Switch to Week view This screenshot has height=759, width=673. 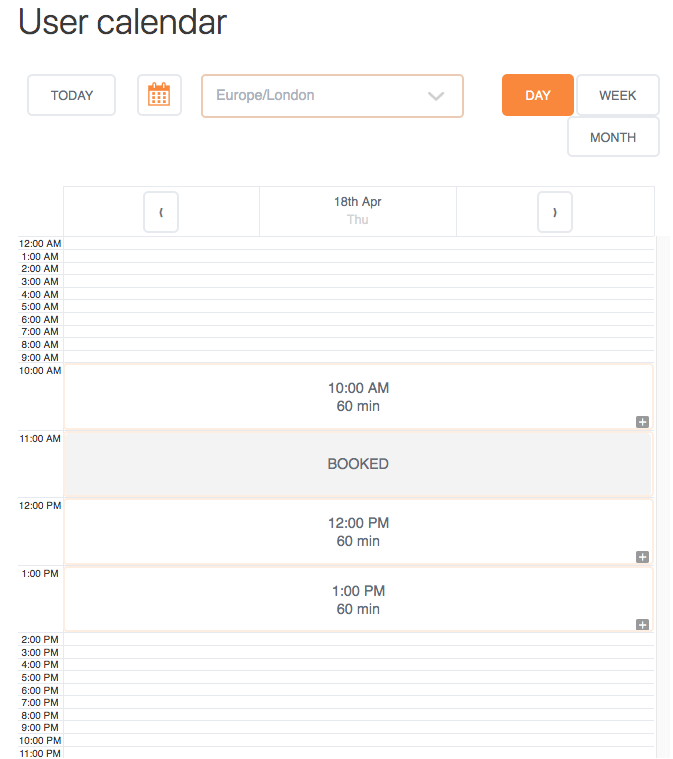click(617, 95)
